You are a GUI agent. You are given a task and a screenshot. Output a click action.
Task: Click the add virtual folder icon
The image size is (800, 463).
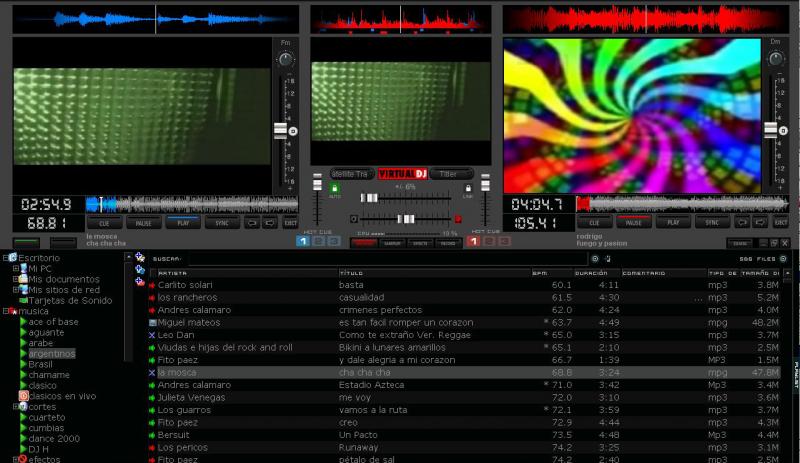tap(140, 270)
